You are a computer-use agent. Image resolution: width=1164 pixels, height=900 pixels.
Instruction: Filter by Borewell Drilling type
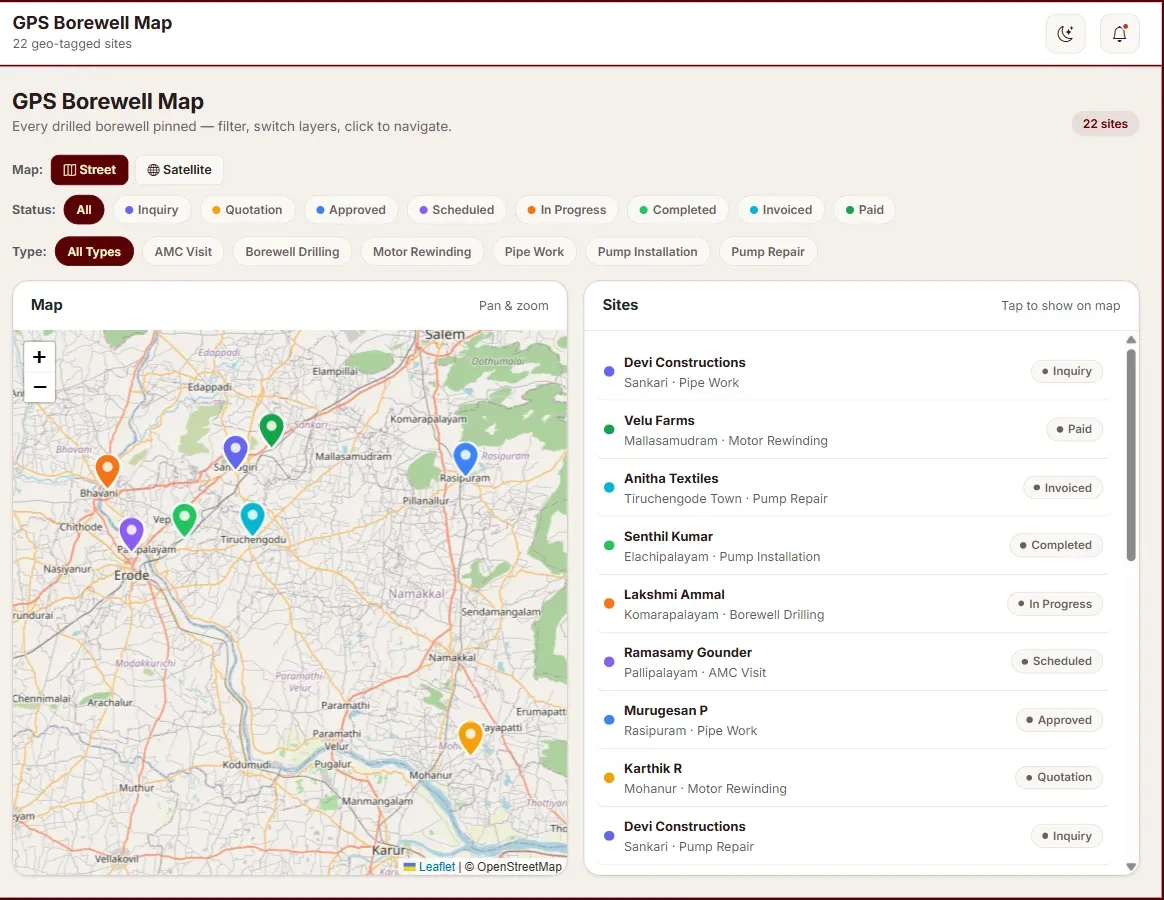point(292,252)
